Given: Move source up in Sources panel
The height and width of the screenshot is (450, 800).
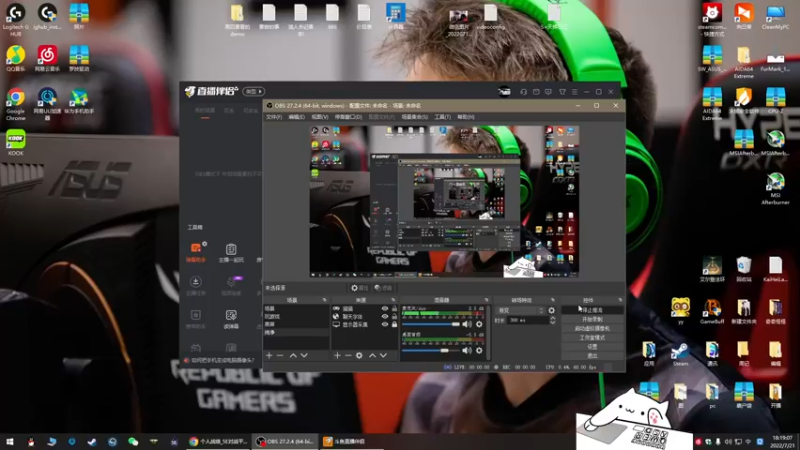Looking at the screenshot, I should coord(372,355).
